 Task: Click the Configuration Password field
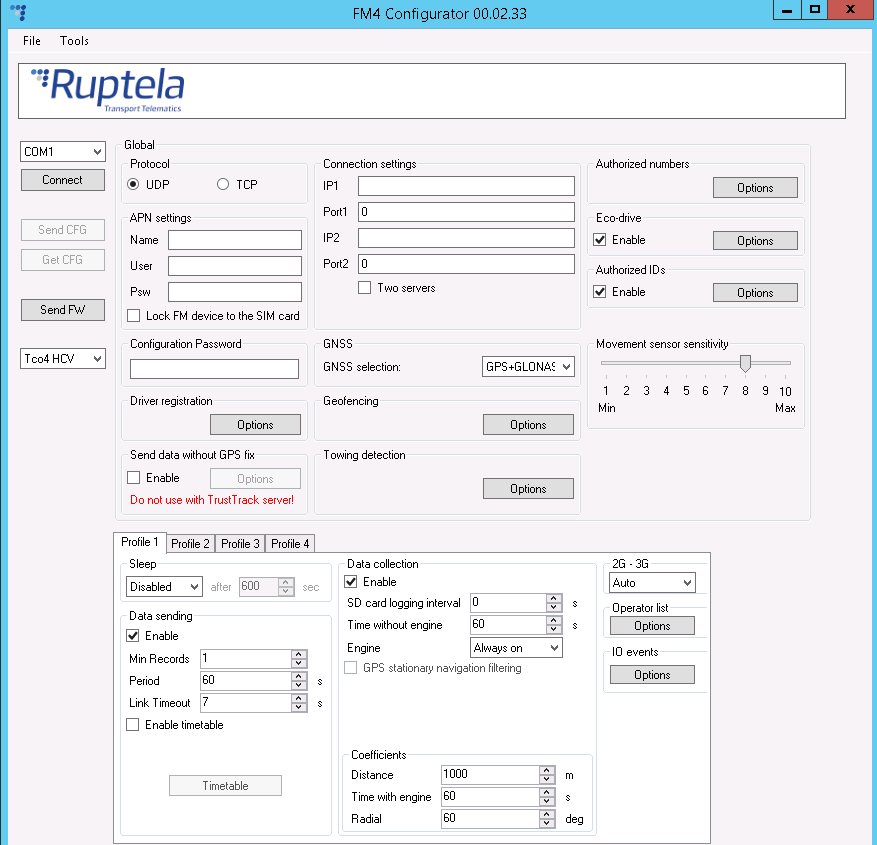click(214, 369)
